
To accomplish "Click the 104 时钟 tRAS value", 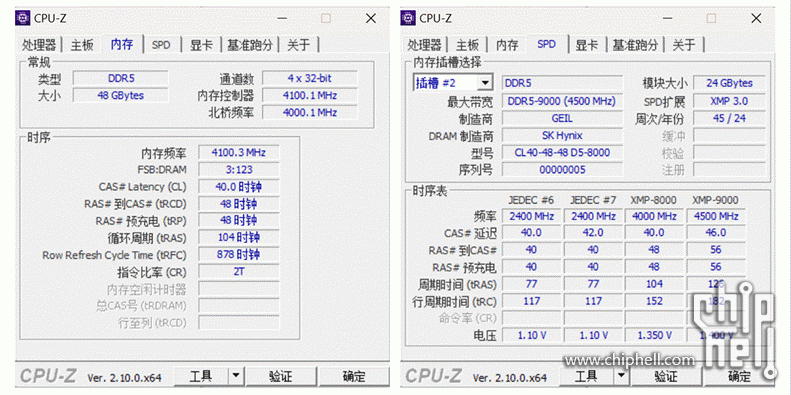I will pos(239,238).
